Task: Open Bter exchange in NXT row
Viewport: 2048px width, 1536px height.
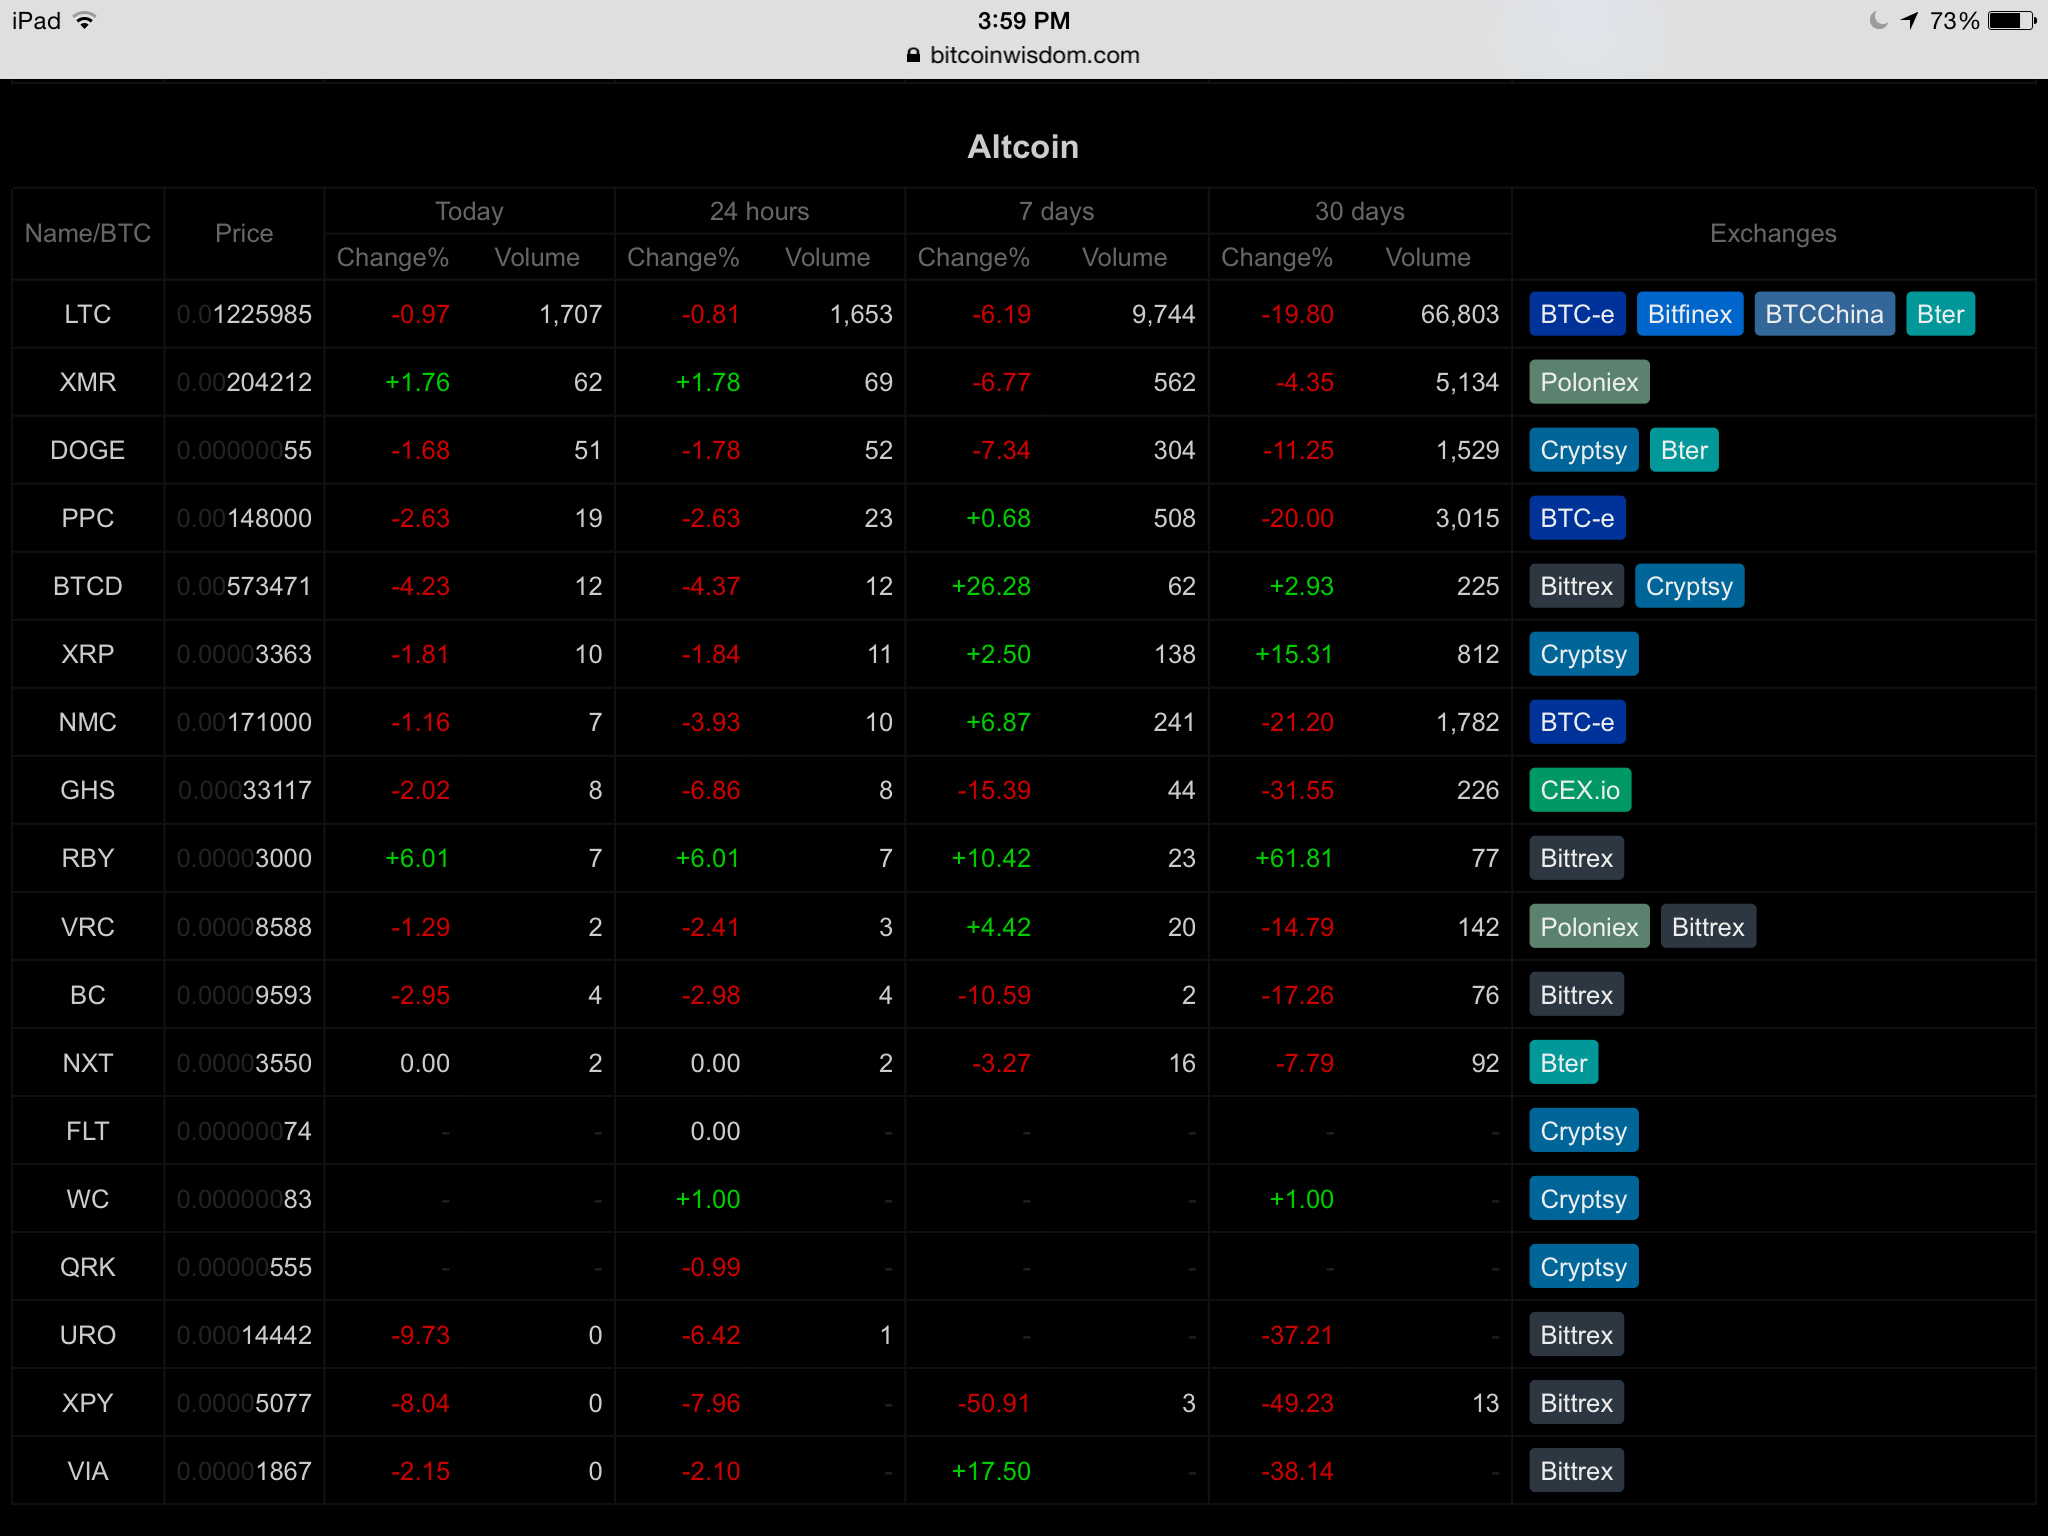Action: [x=1564, y=1063]
